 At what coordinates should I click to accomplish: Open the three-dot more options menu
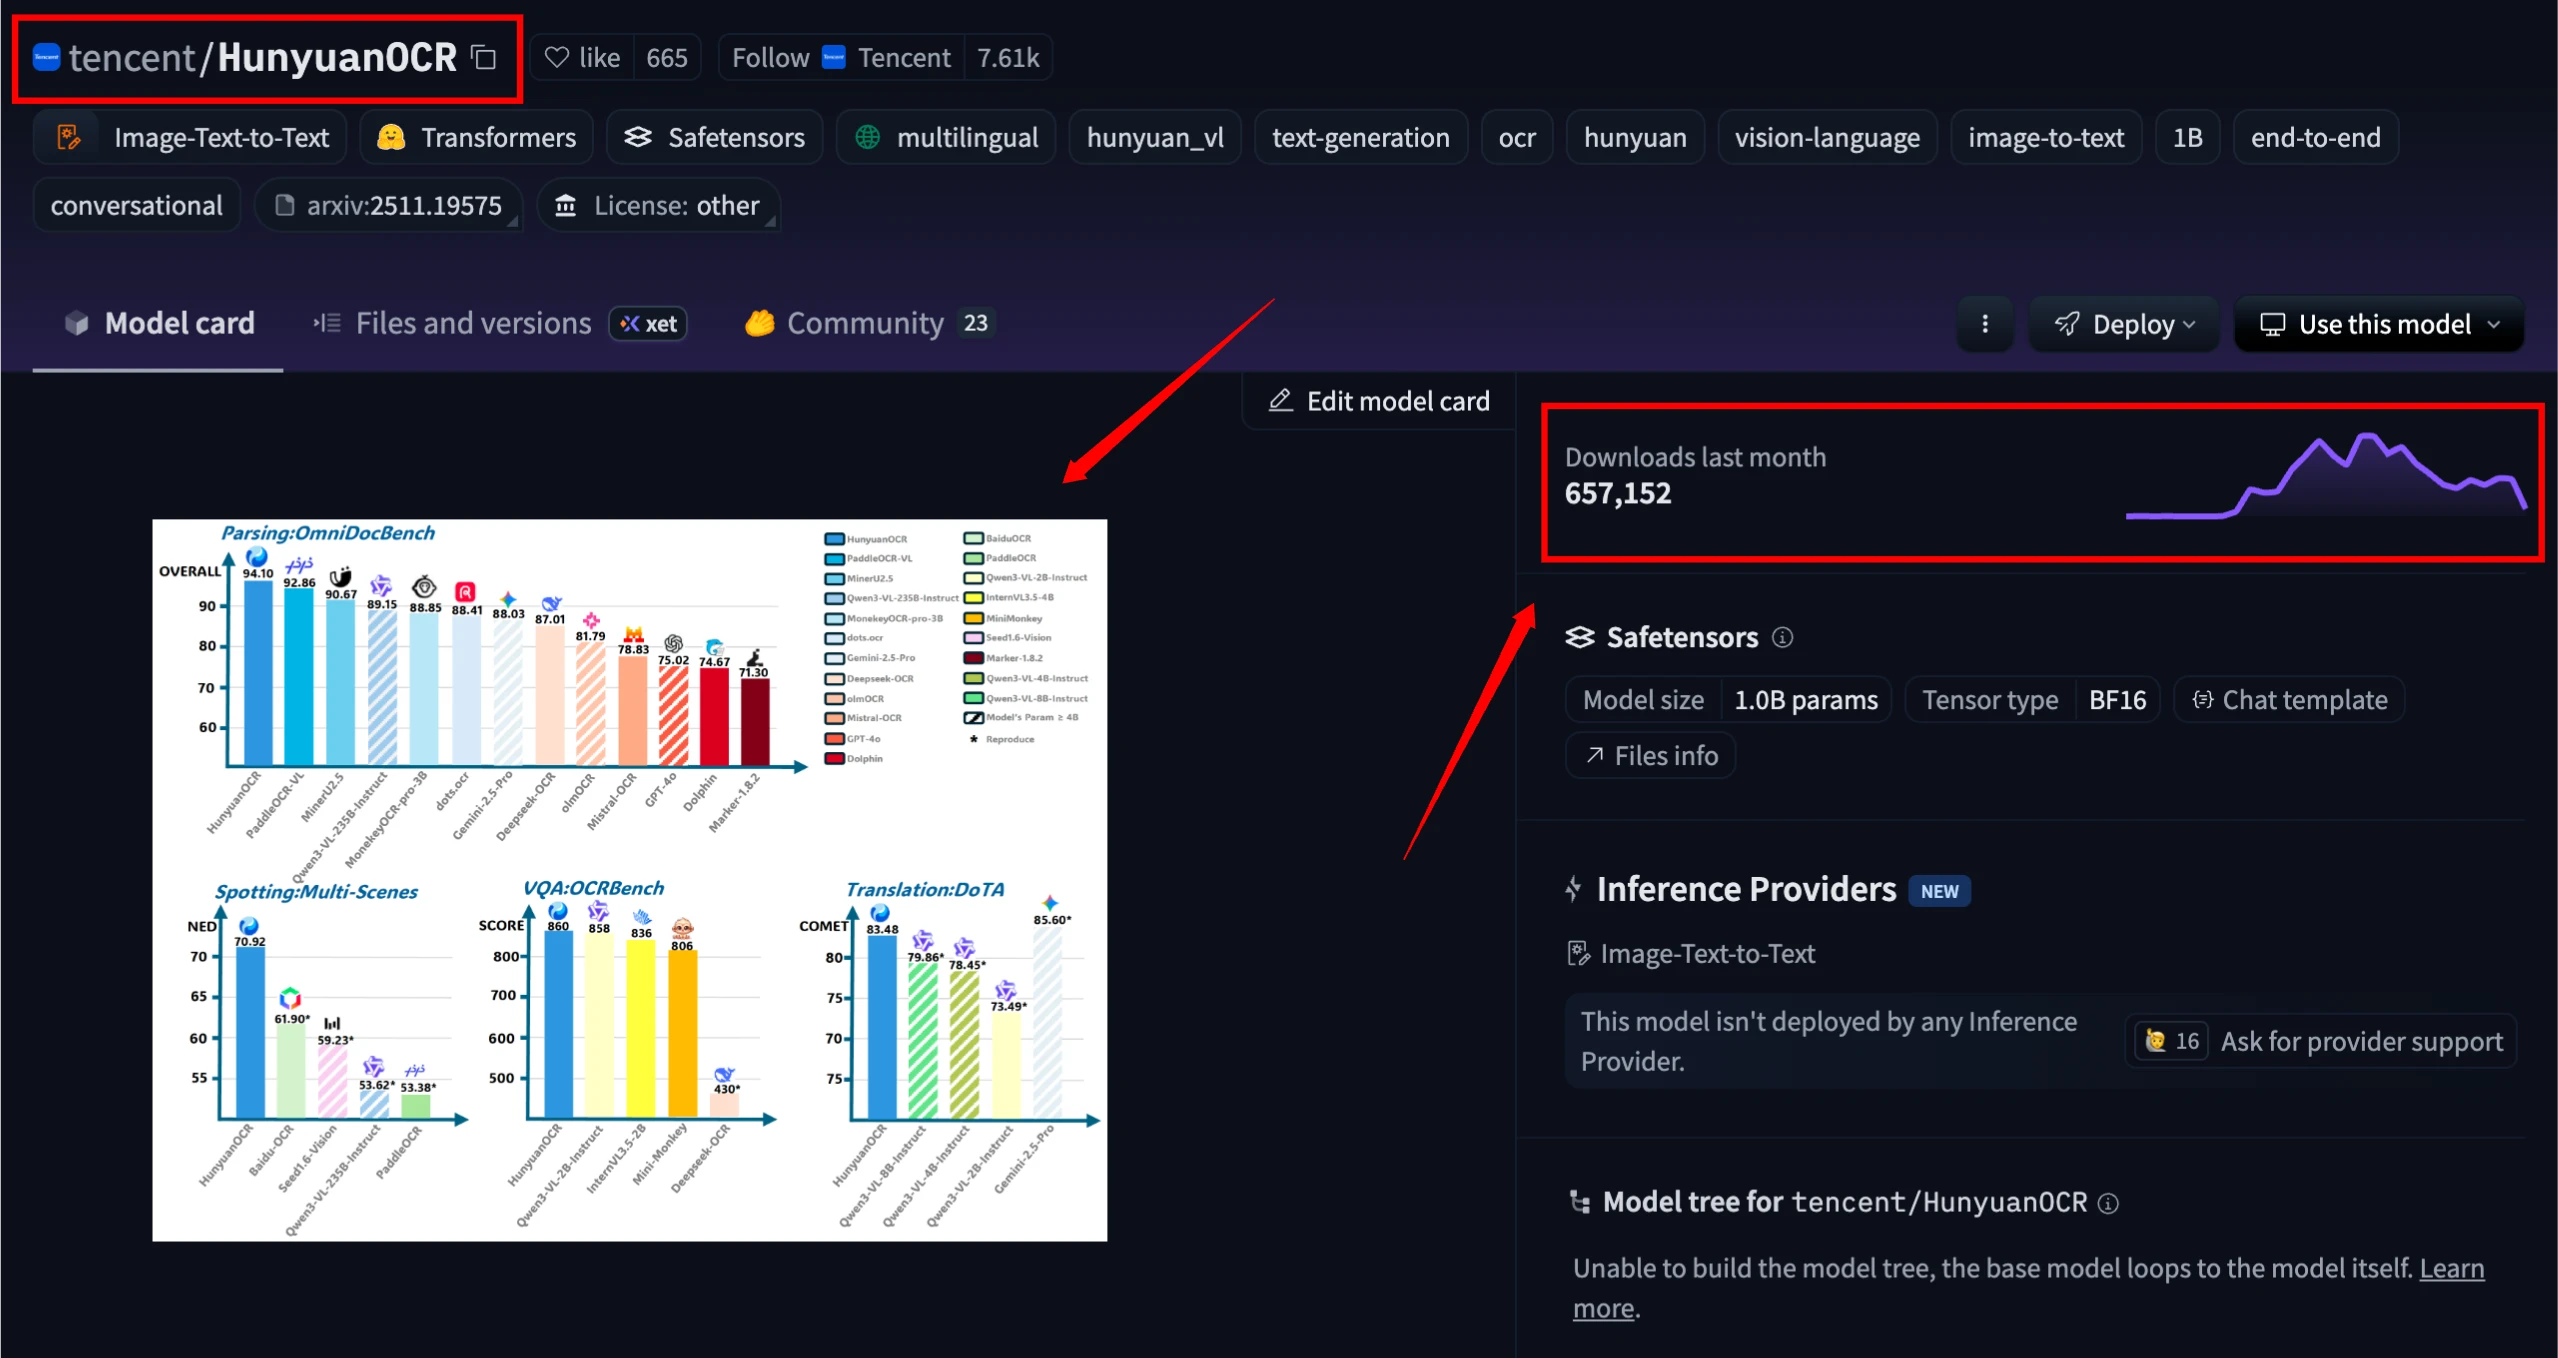click(x=1984, y=324)
